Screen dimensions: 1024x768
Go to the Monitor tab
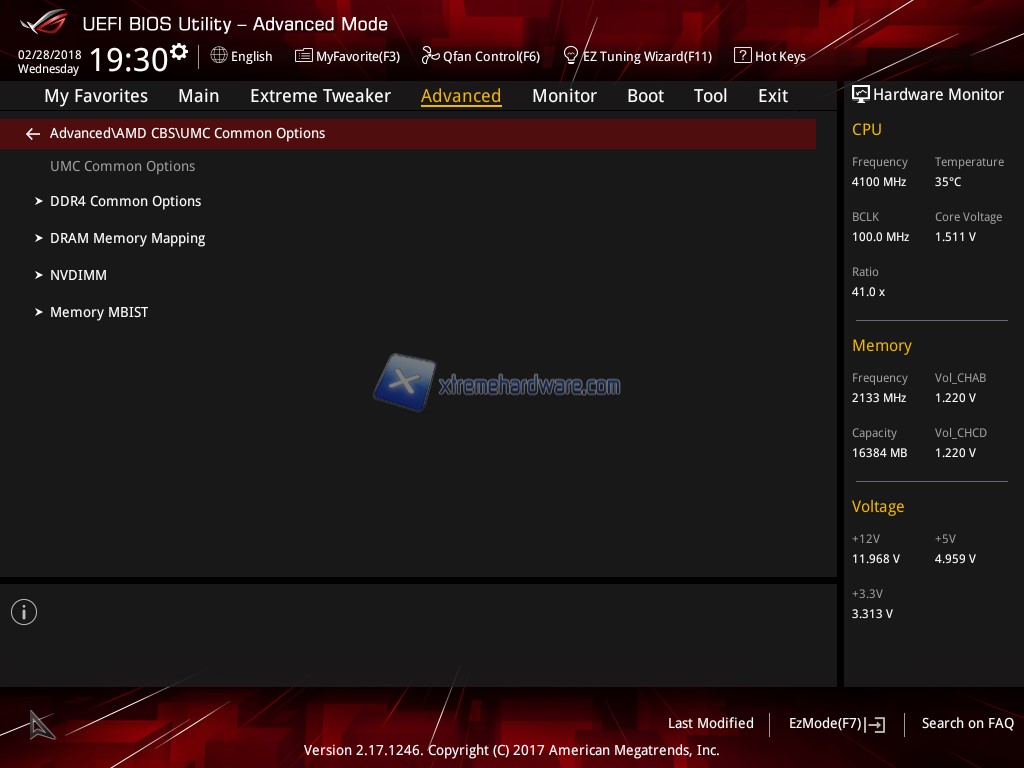[564, 96]
